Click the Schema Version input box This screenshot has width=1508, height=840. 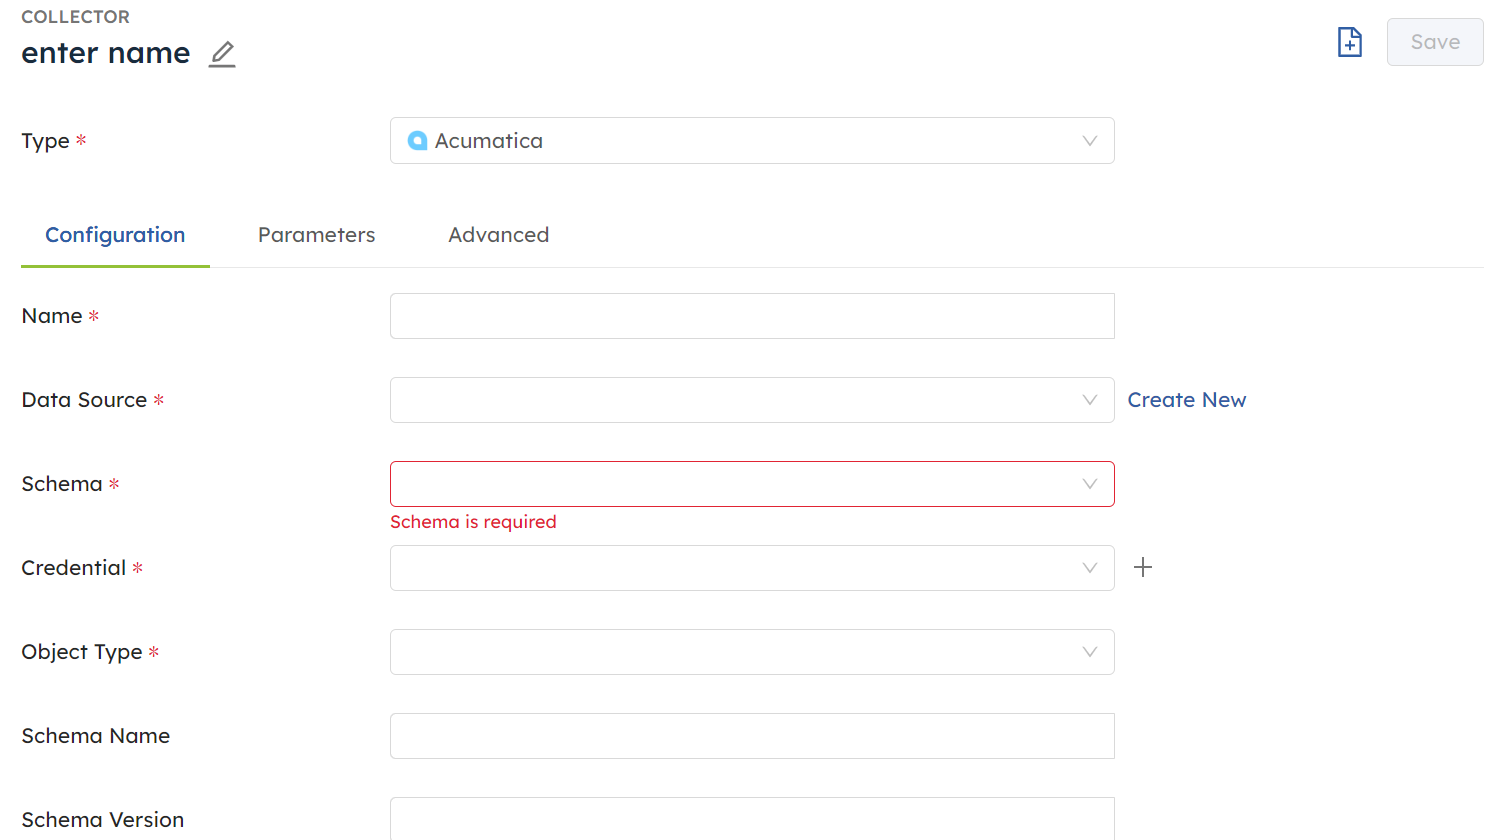[752, 819]
